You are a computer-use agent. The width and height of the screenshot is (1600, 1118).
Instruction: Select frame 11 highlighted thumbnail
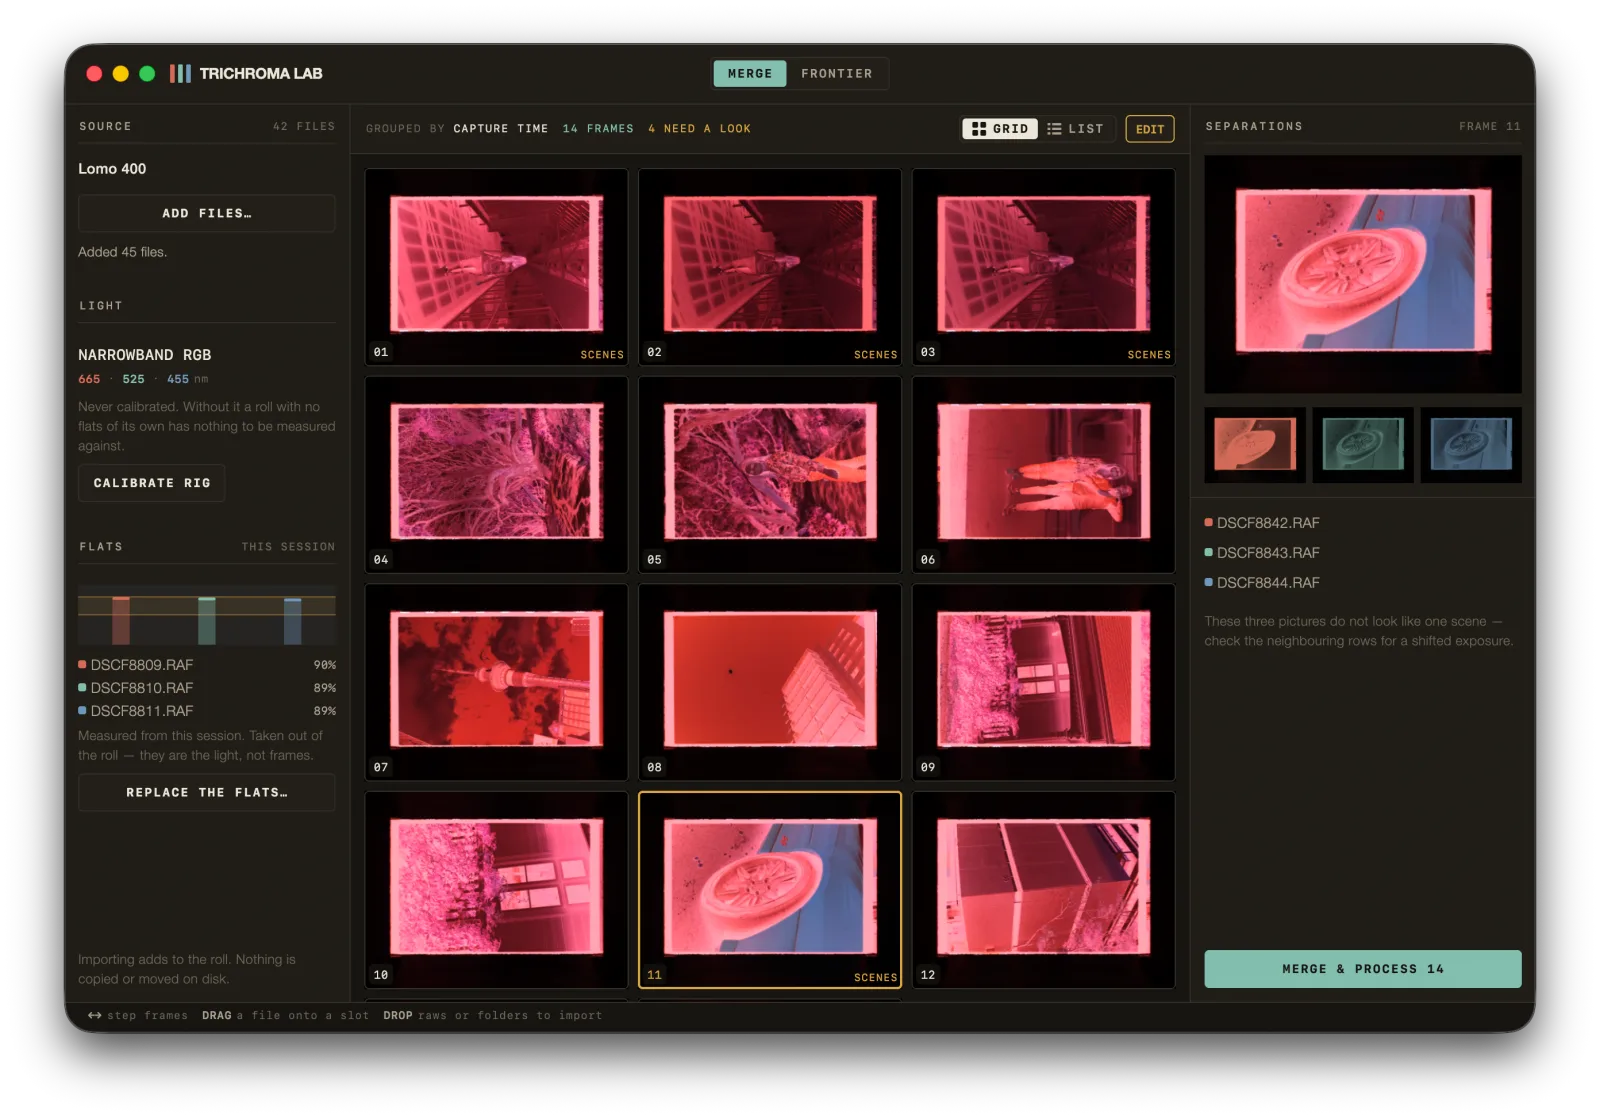pyautogui.click(x=770, y=890)
